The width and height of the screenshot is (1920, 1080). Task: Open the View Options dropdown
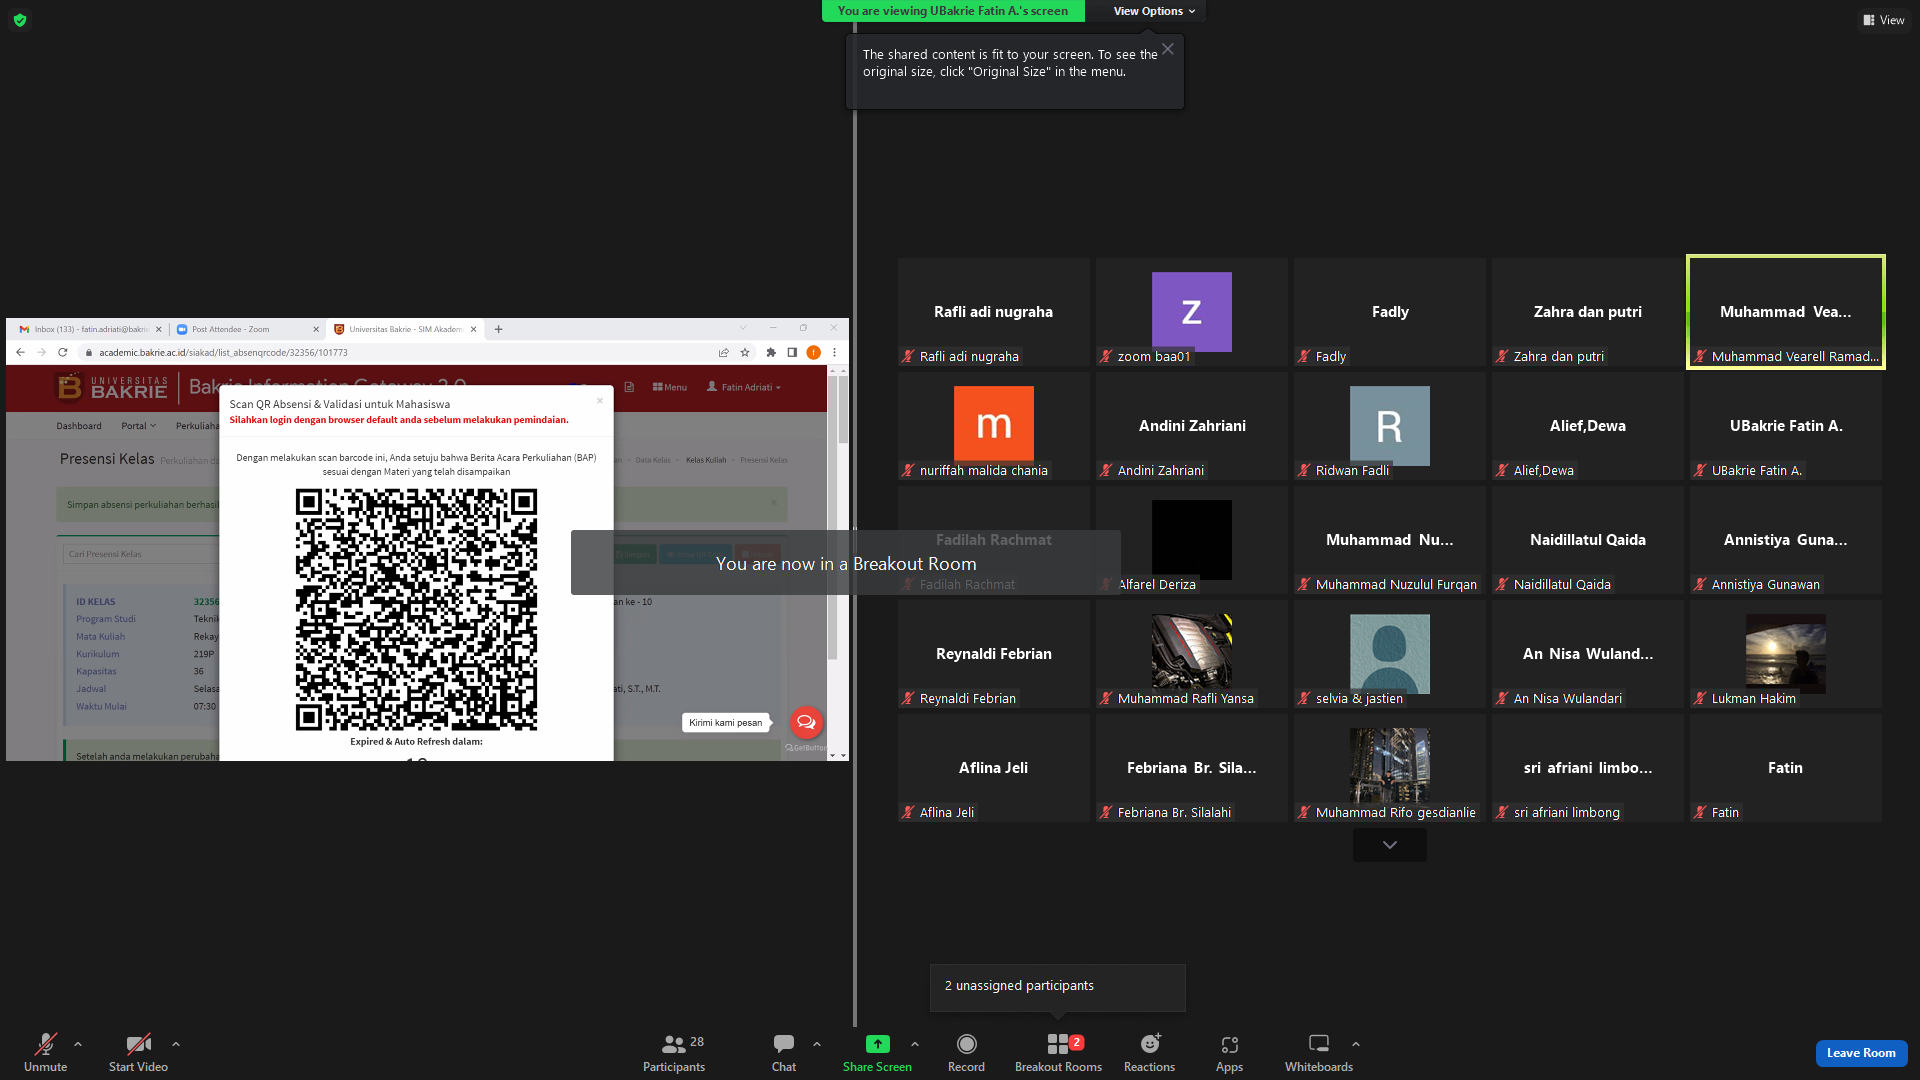(x=1154, y=11)
